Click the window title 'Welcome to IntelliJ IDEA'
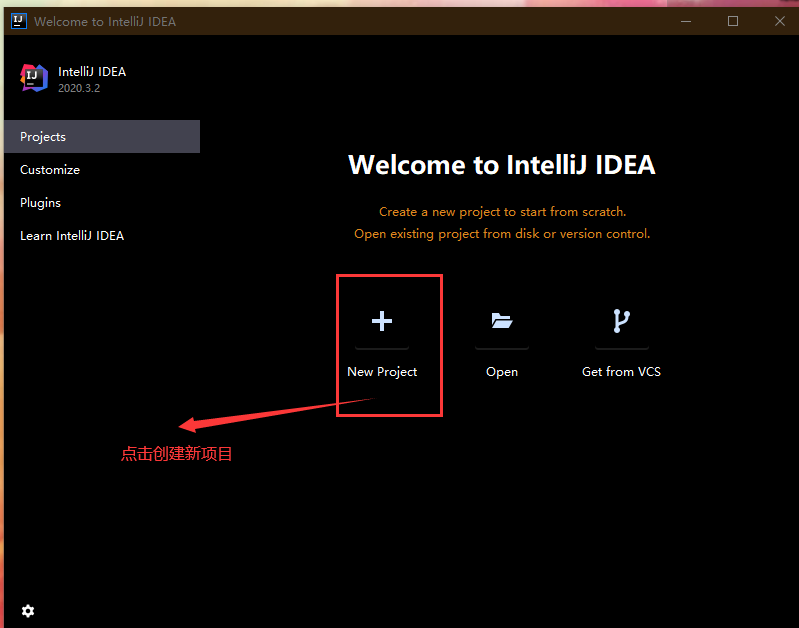799x628 pixels. 105,21
